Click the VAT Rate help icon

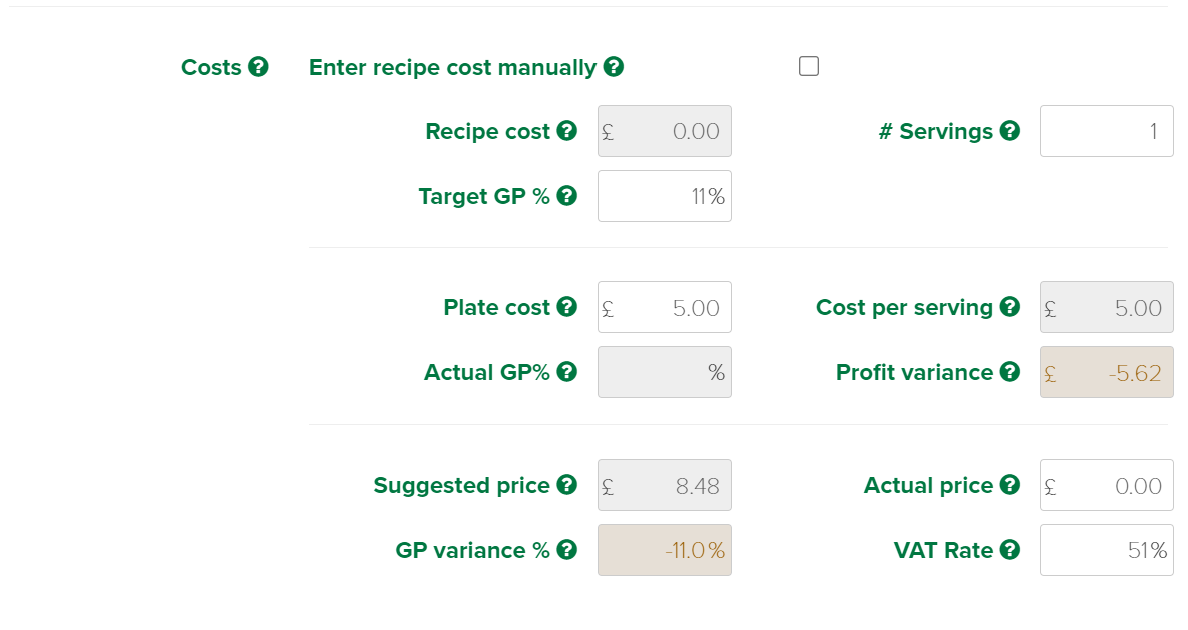pyautogui.click(x=1009, y=550)
